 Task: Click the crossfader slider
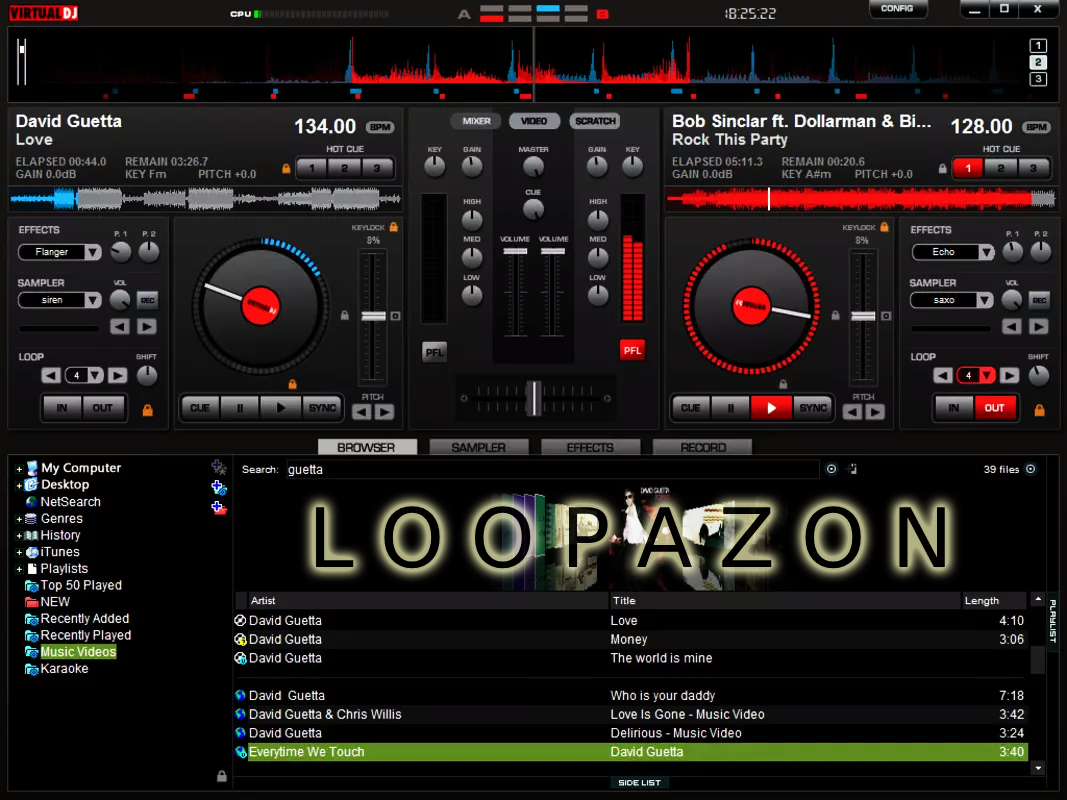(x=535, y=399)
